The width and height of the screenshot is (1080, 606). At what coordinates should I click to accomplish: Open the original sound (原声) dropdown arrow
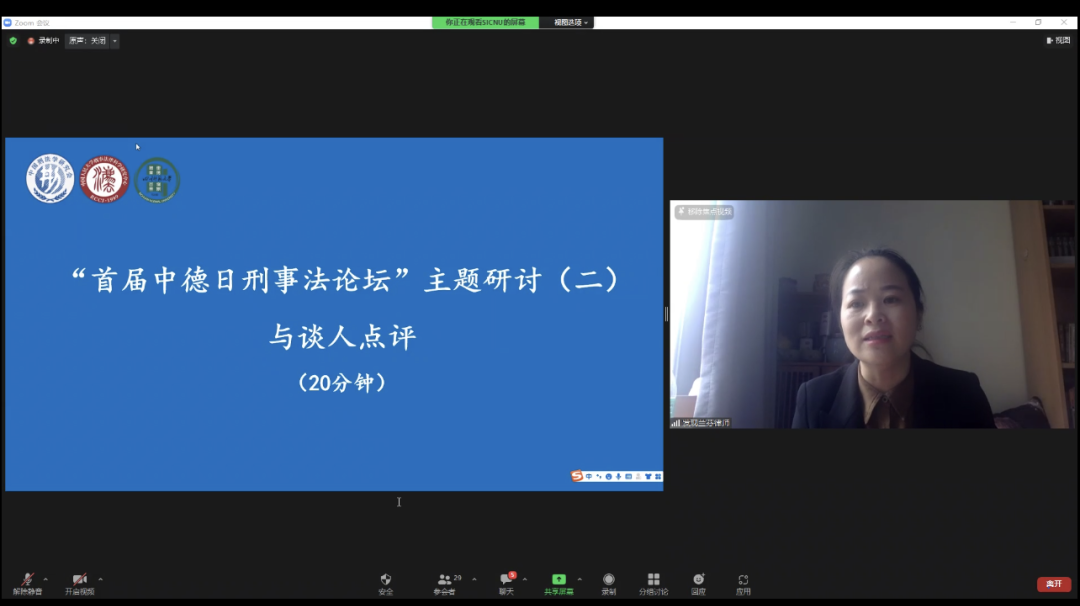tap(114, 41)
